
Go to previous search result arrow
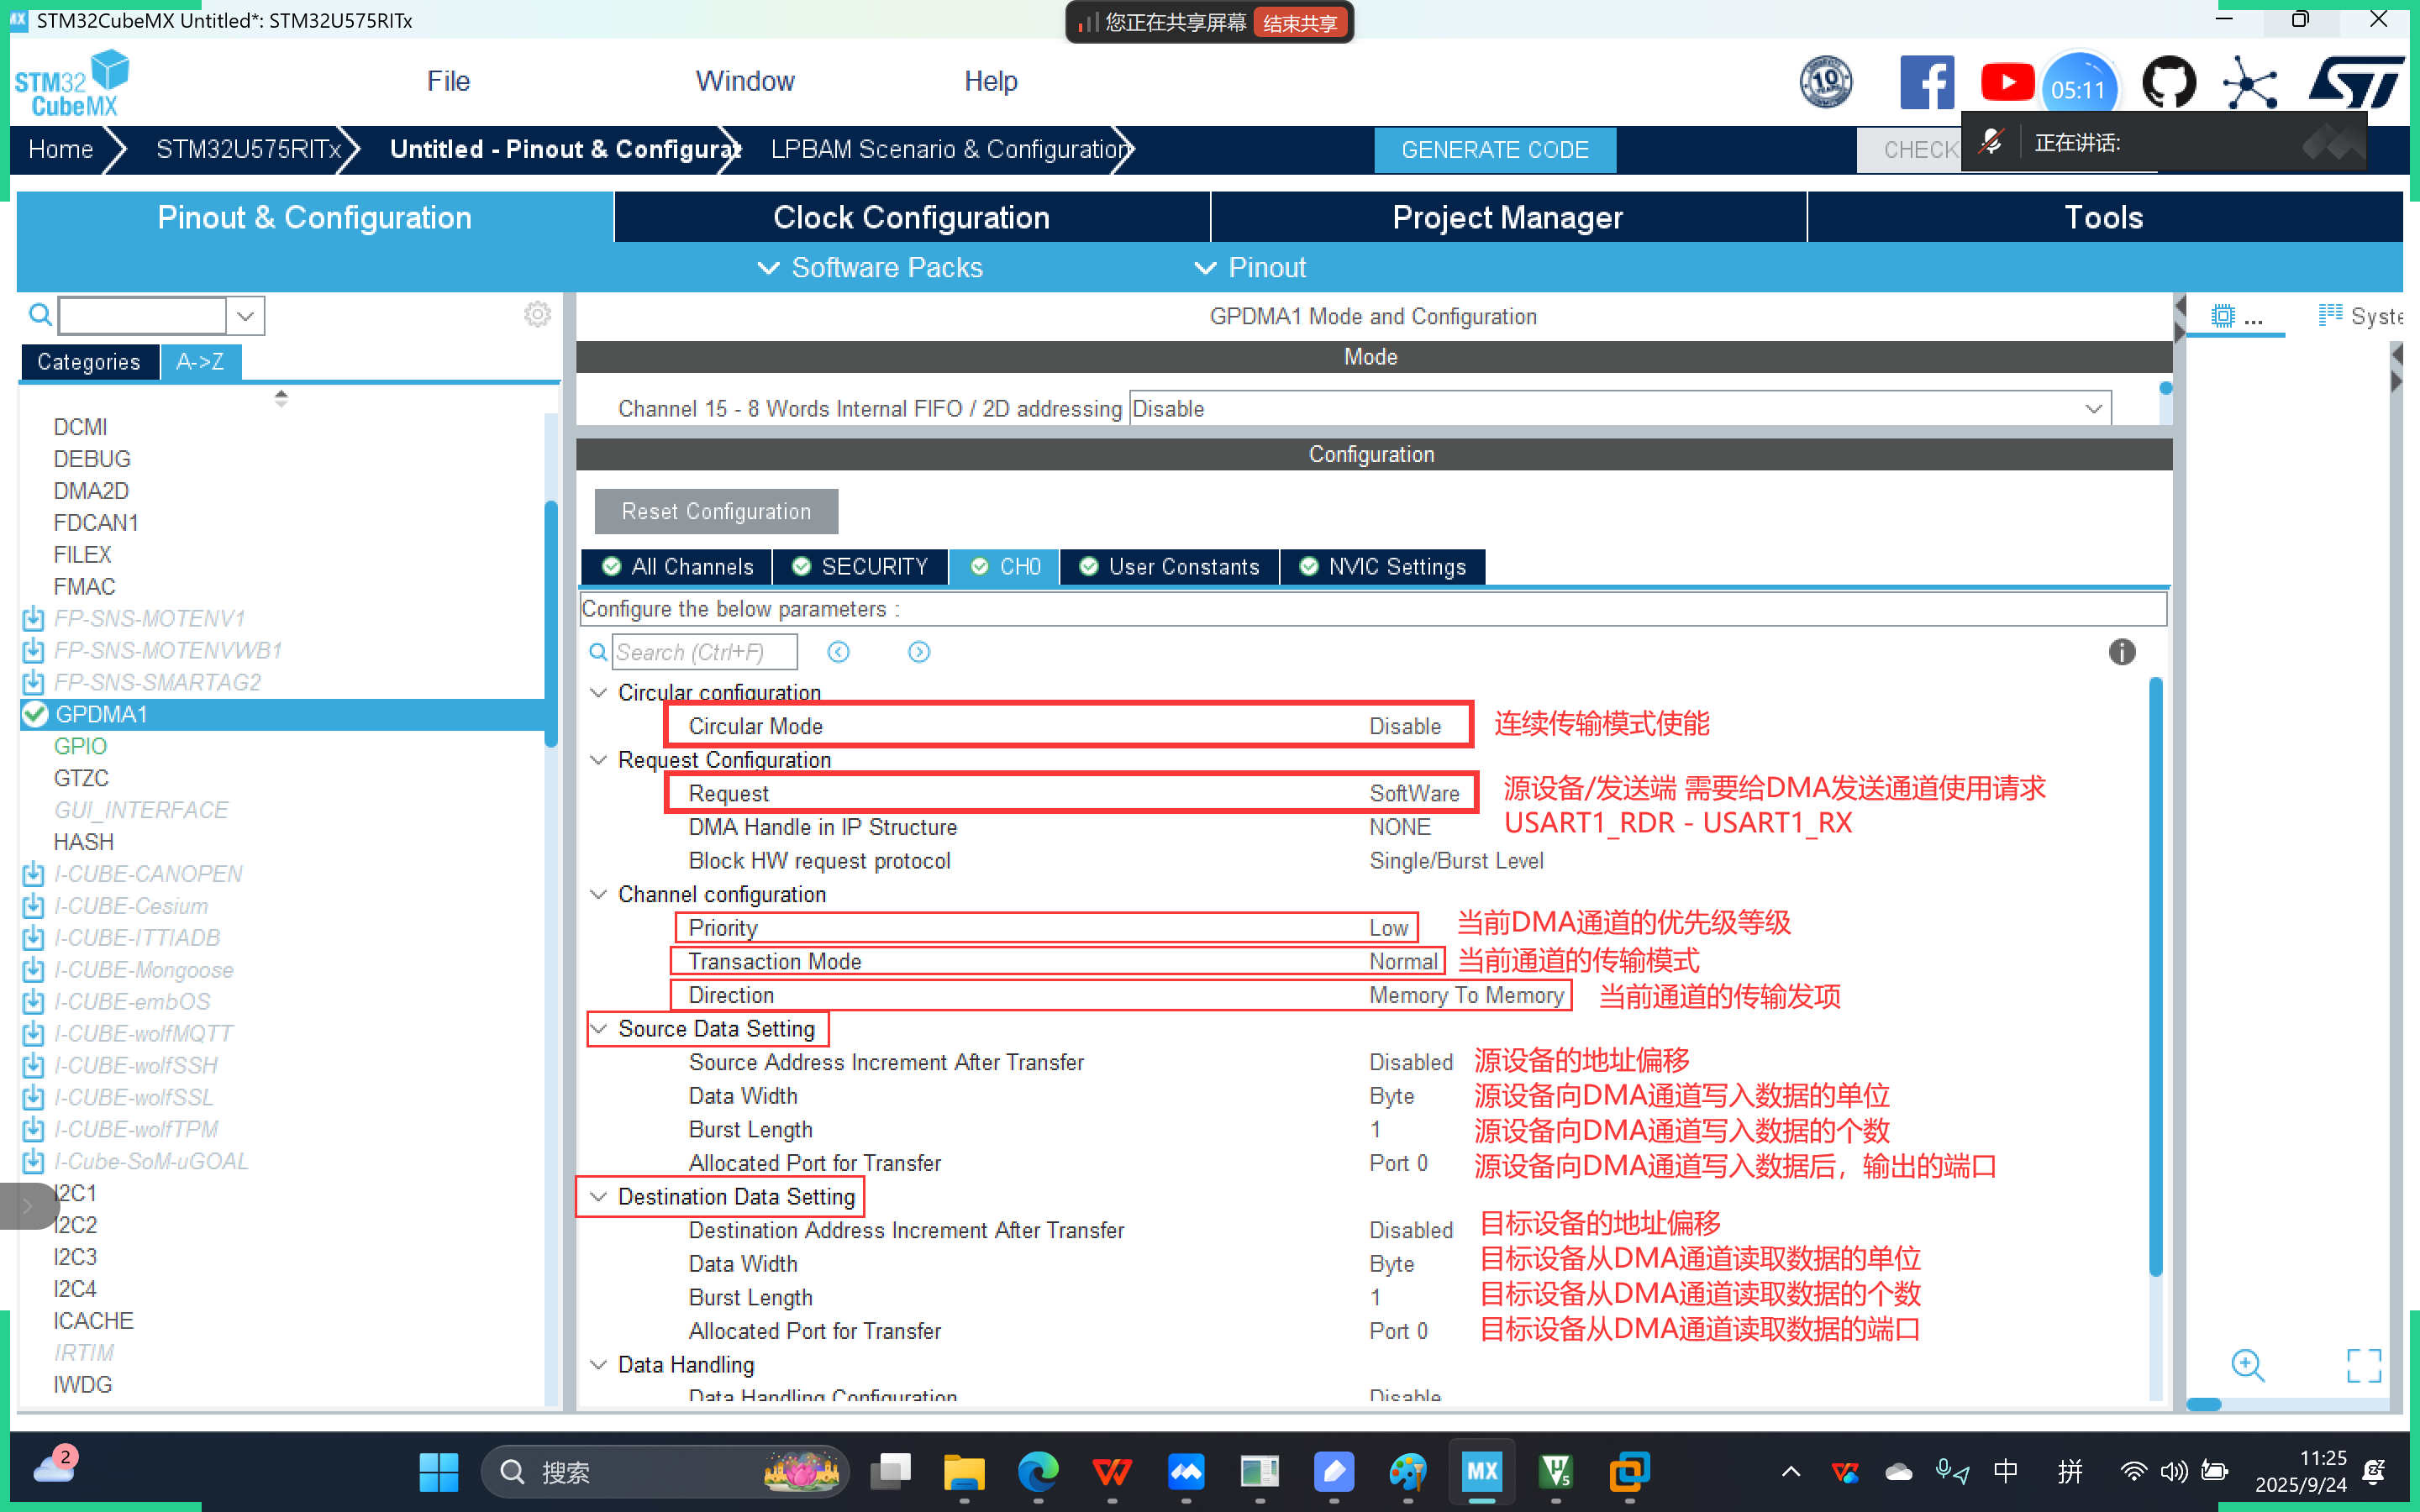click(x=838, y=652)
